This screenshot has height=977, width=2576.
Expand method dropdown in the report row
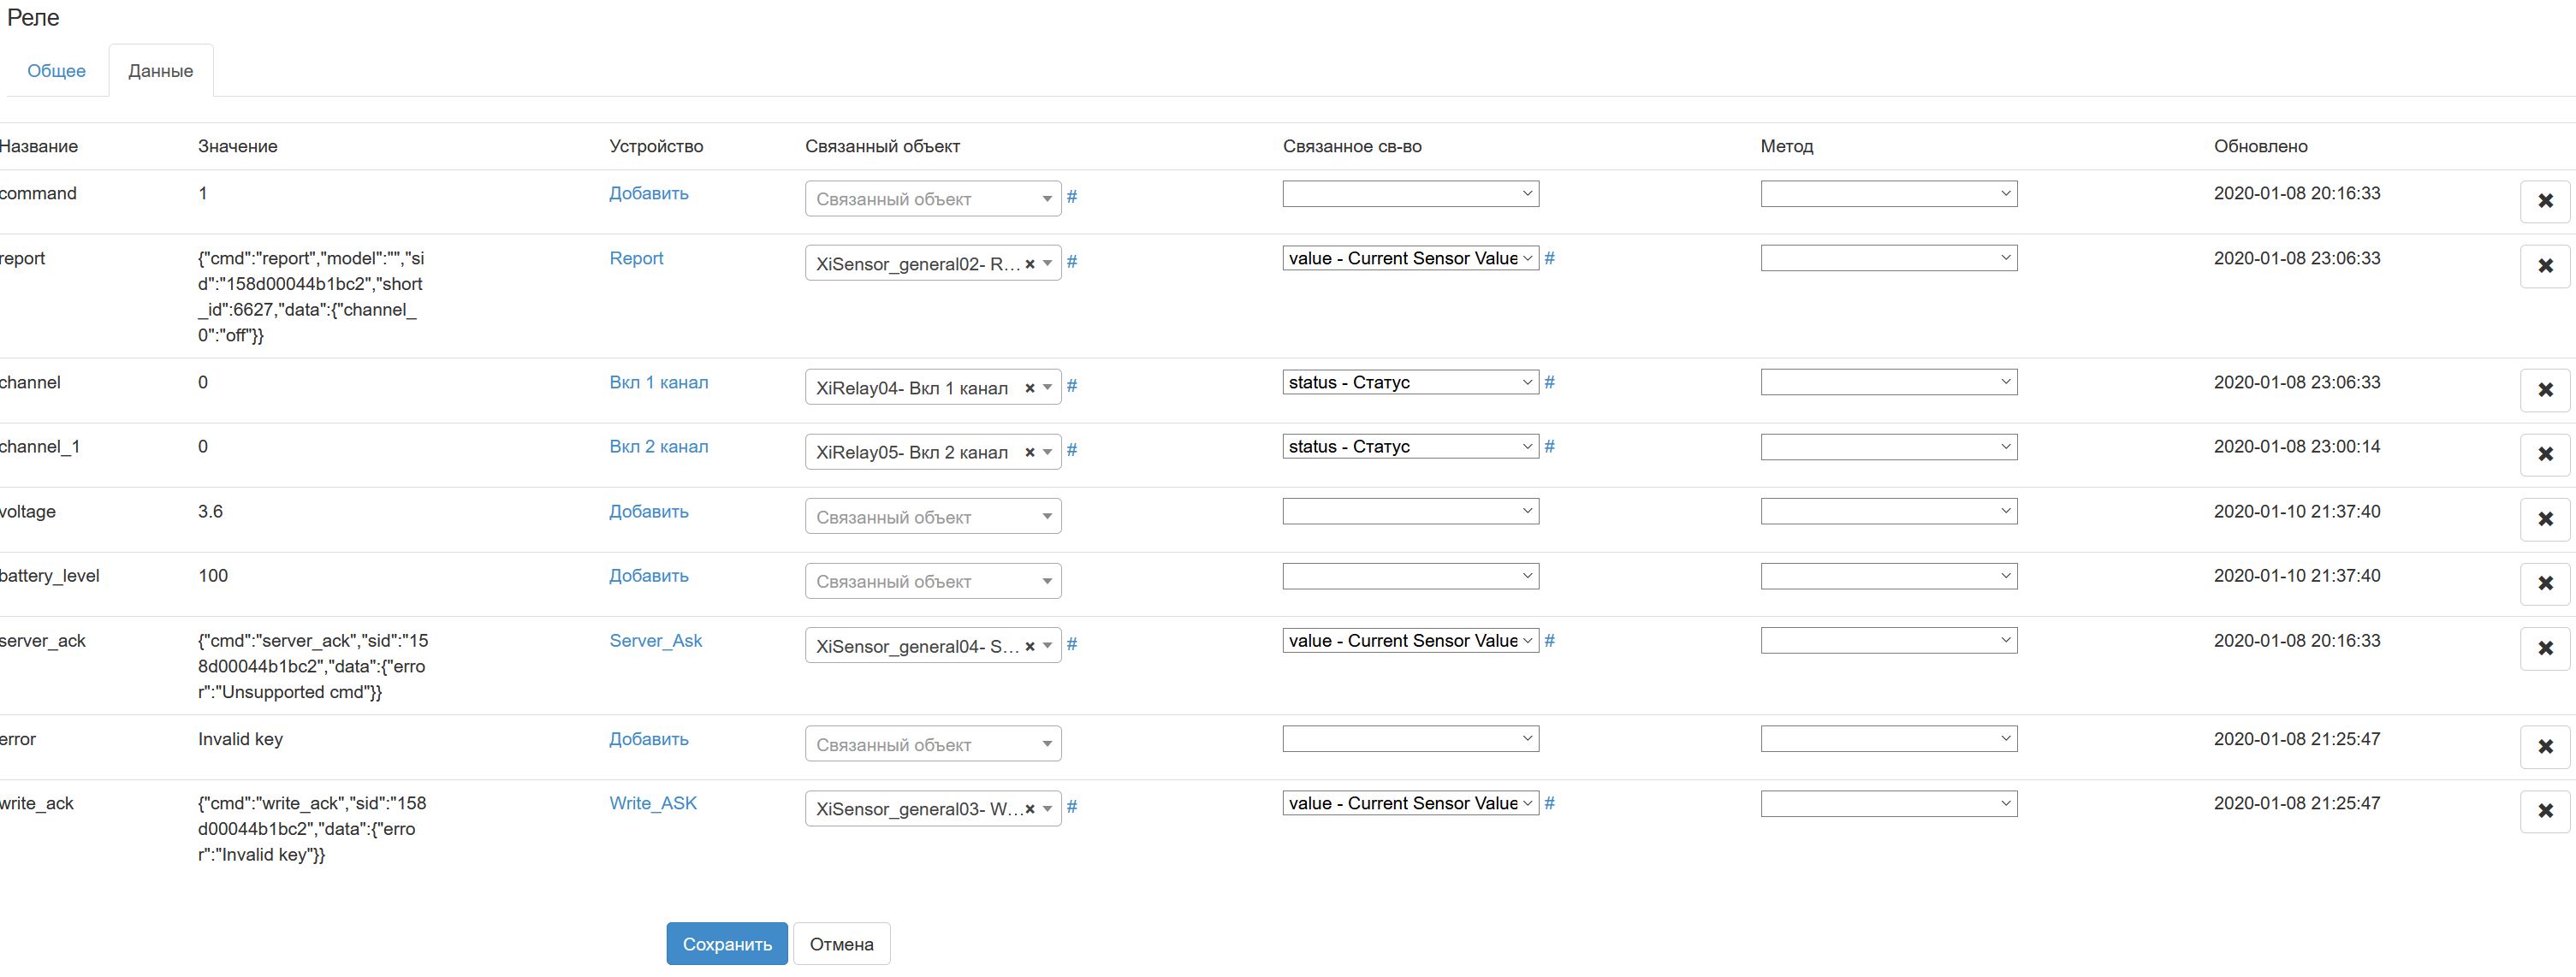pos(1888,258)
